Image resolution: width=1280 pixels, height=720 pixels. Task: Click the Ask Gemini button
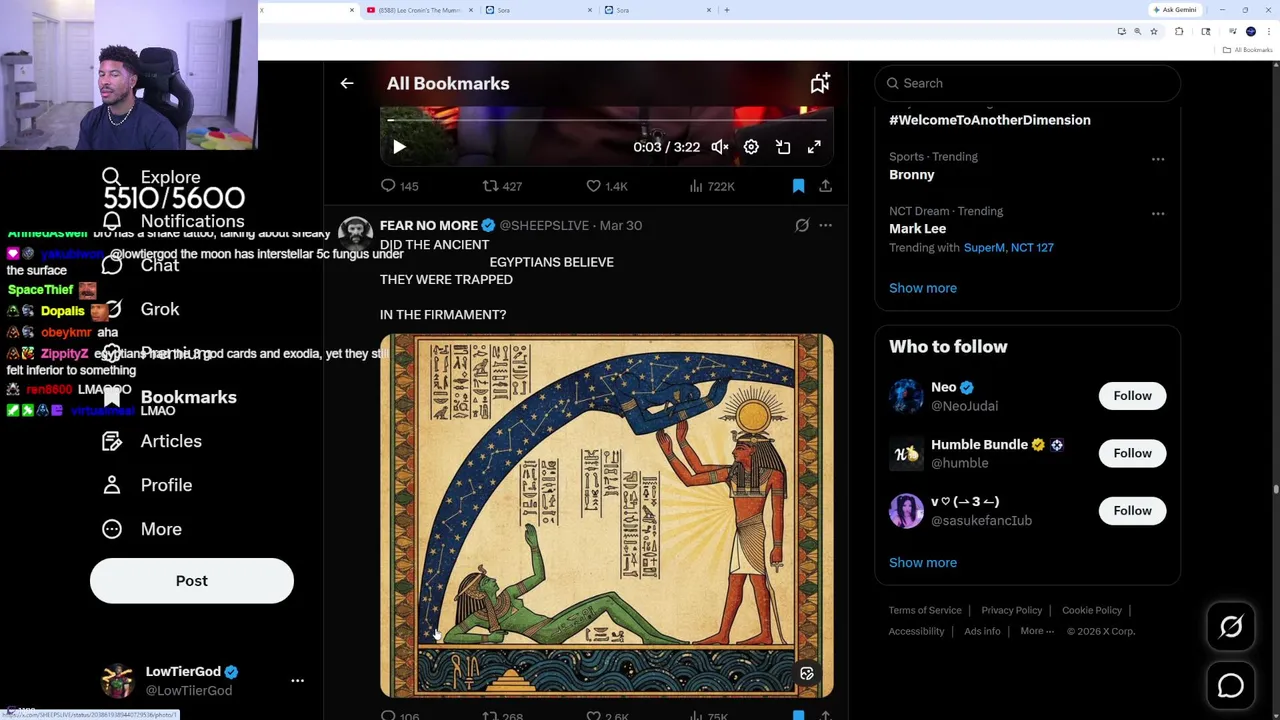coord(1175,10)
